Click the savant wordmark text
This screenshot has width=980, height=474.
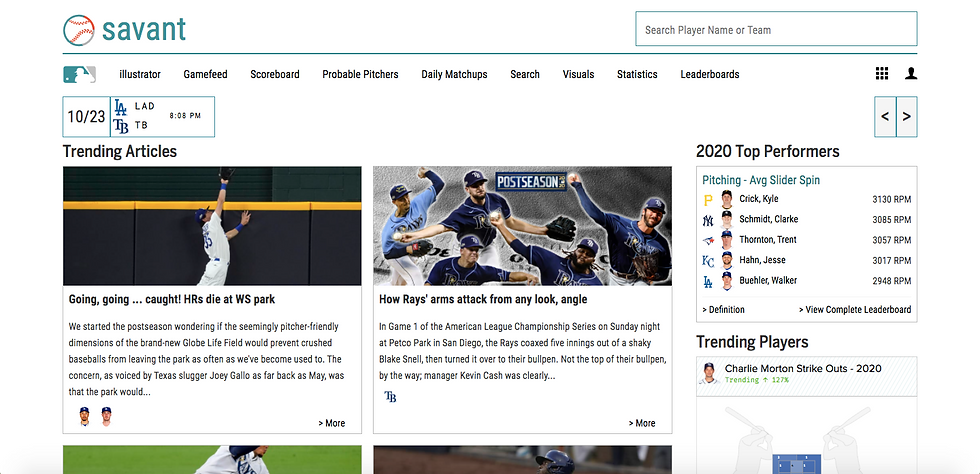(144, 29)
